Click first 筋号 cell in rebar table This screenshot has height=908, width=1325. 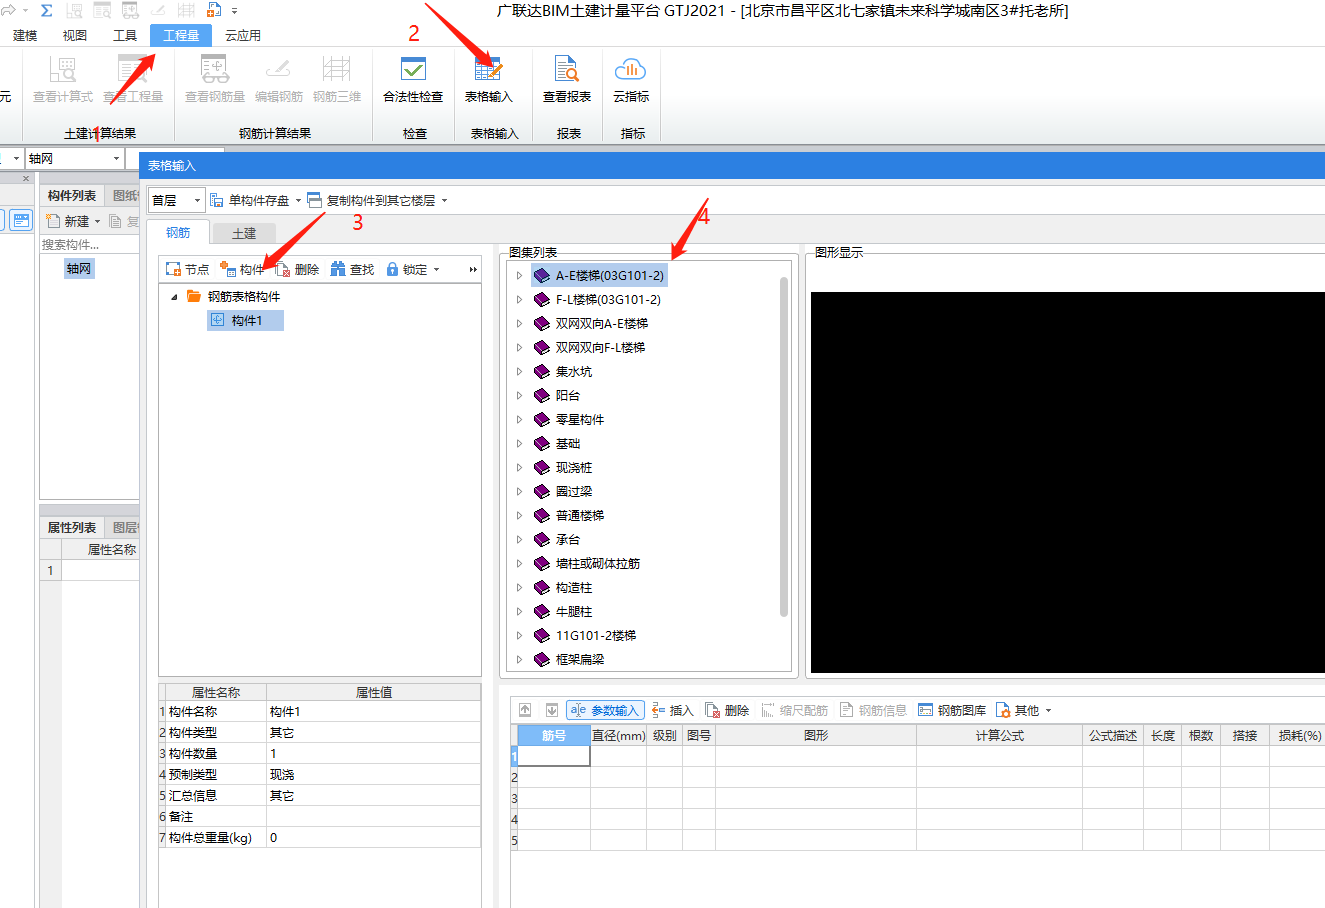554,756
